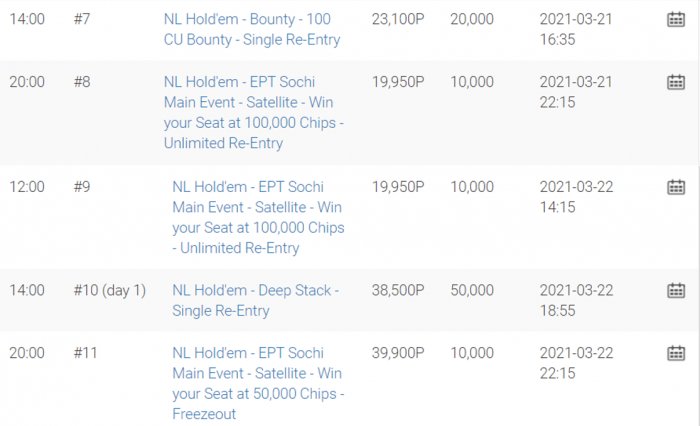Open the Satellite Freezeout 50,000 Chips link
The image size is (700, 426).
pyautogui.click(x=258, y=383)
